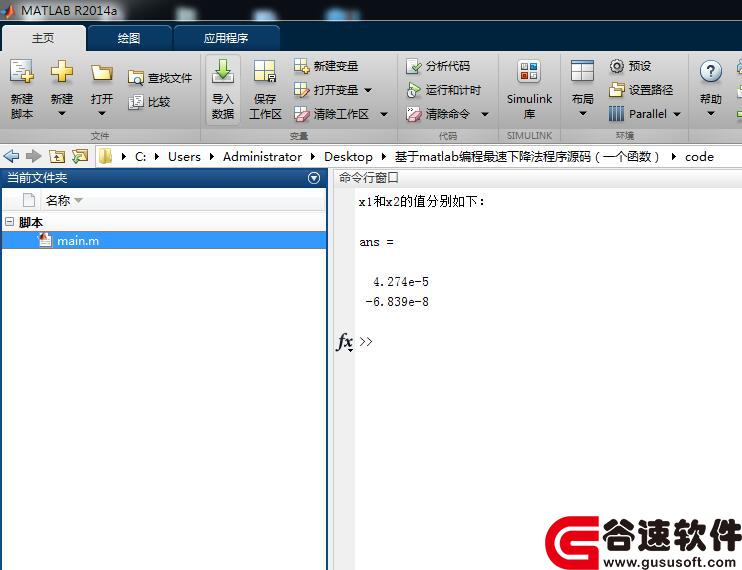
Task: Go forward with the right arrow
Action: pos(33,156)
